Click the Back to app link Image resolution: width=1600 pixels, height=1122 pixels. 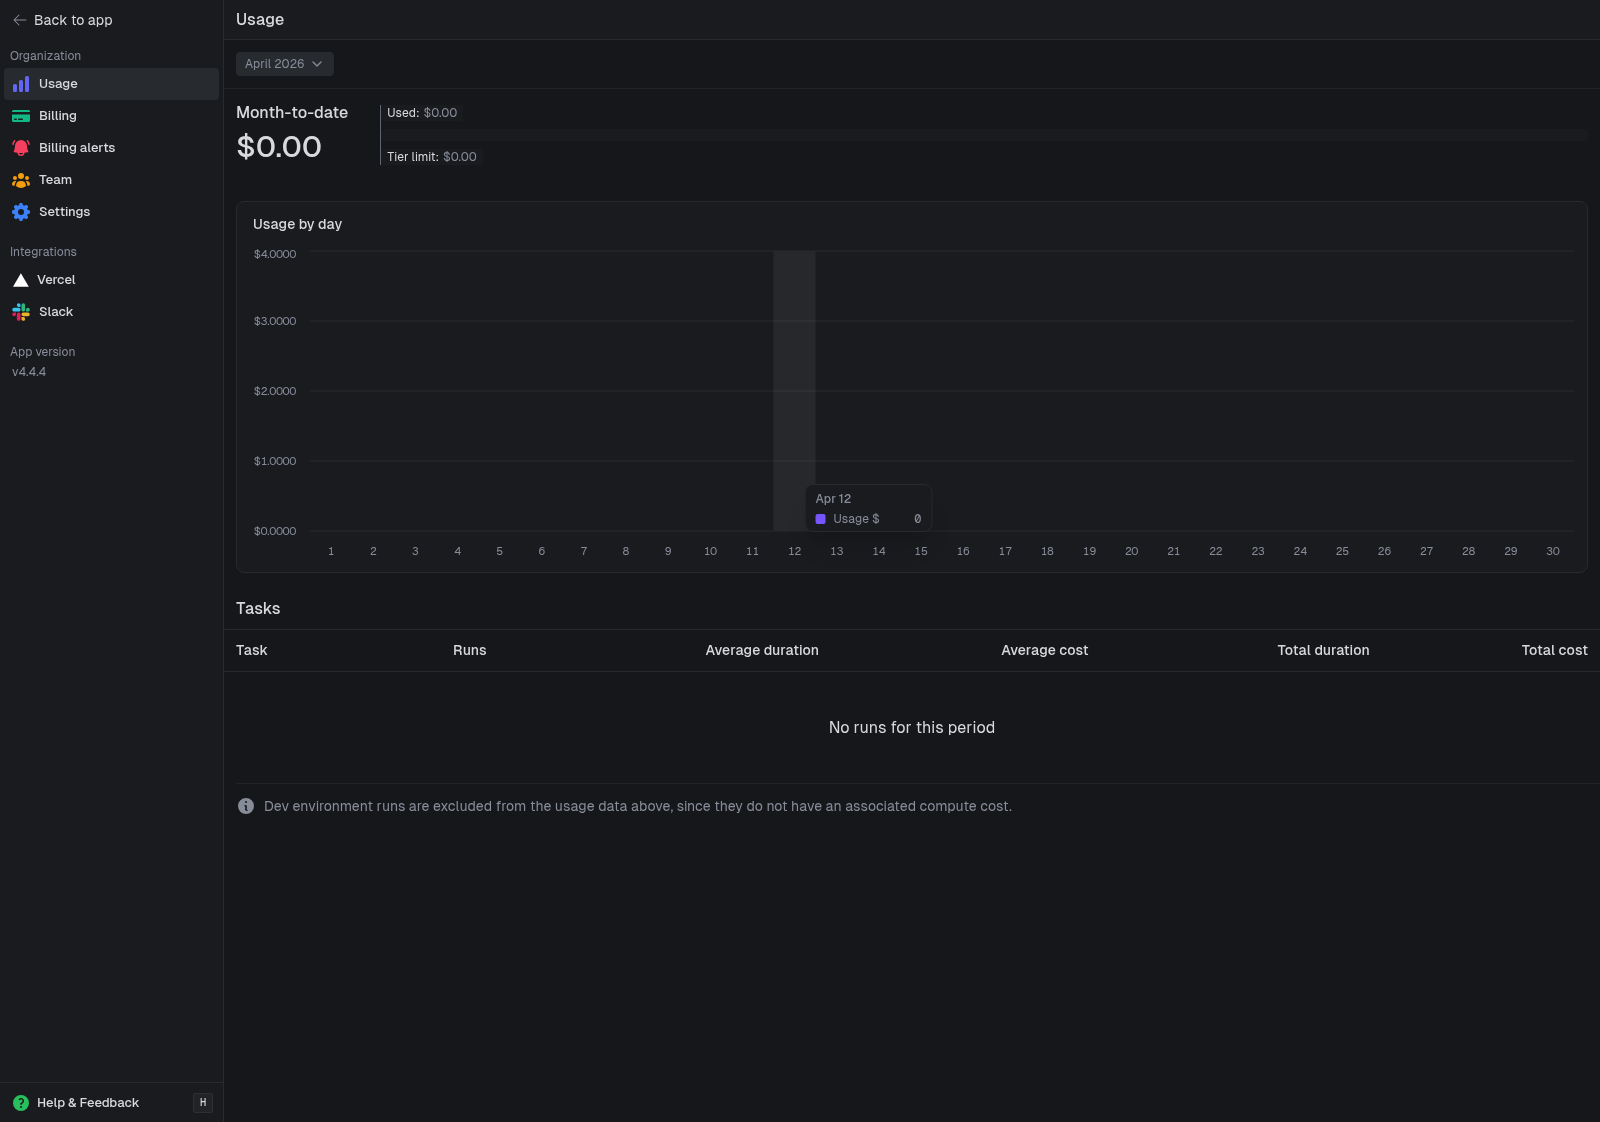click(x=73, y=20)
